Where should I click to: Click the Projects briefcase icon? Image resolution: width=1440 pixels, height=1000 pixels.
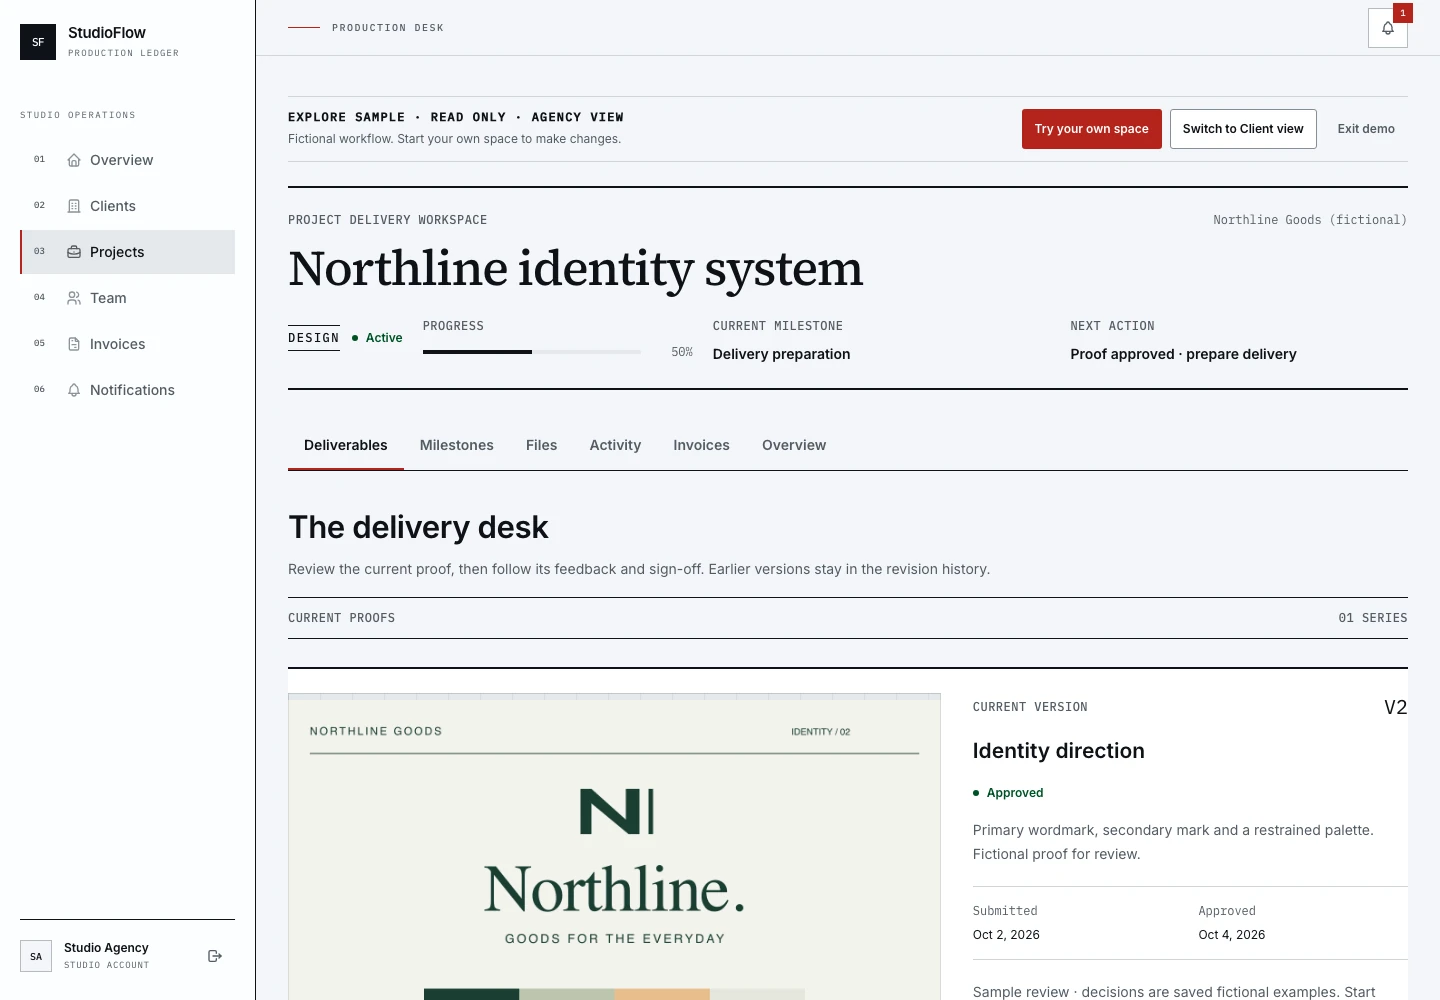point(74,252)
